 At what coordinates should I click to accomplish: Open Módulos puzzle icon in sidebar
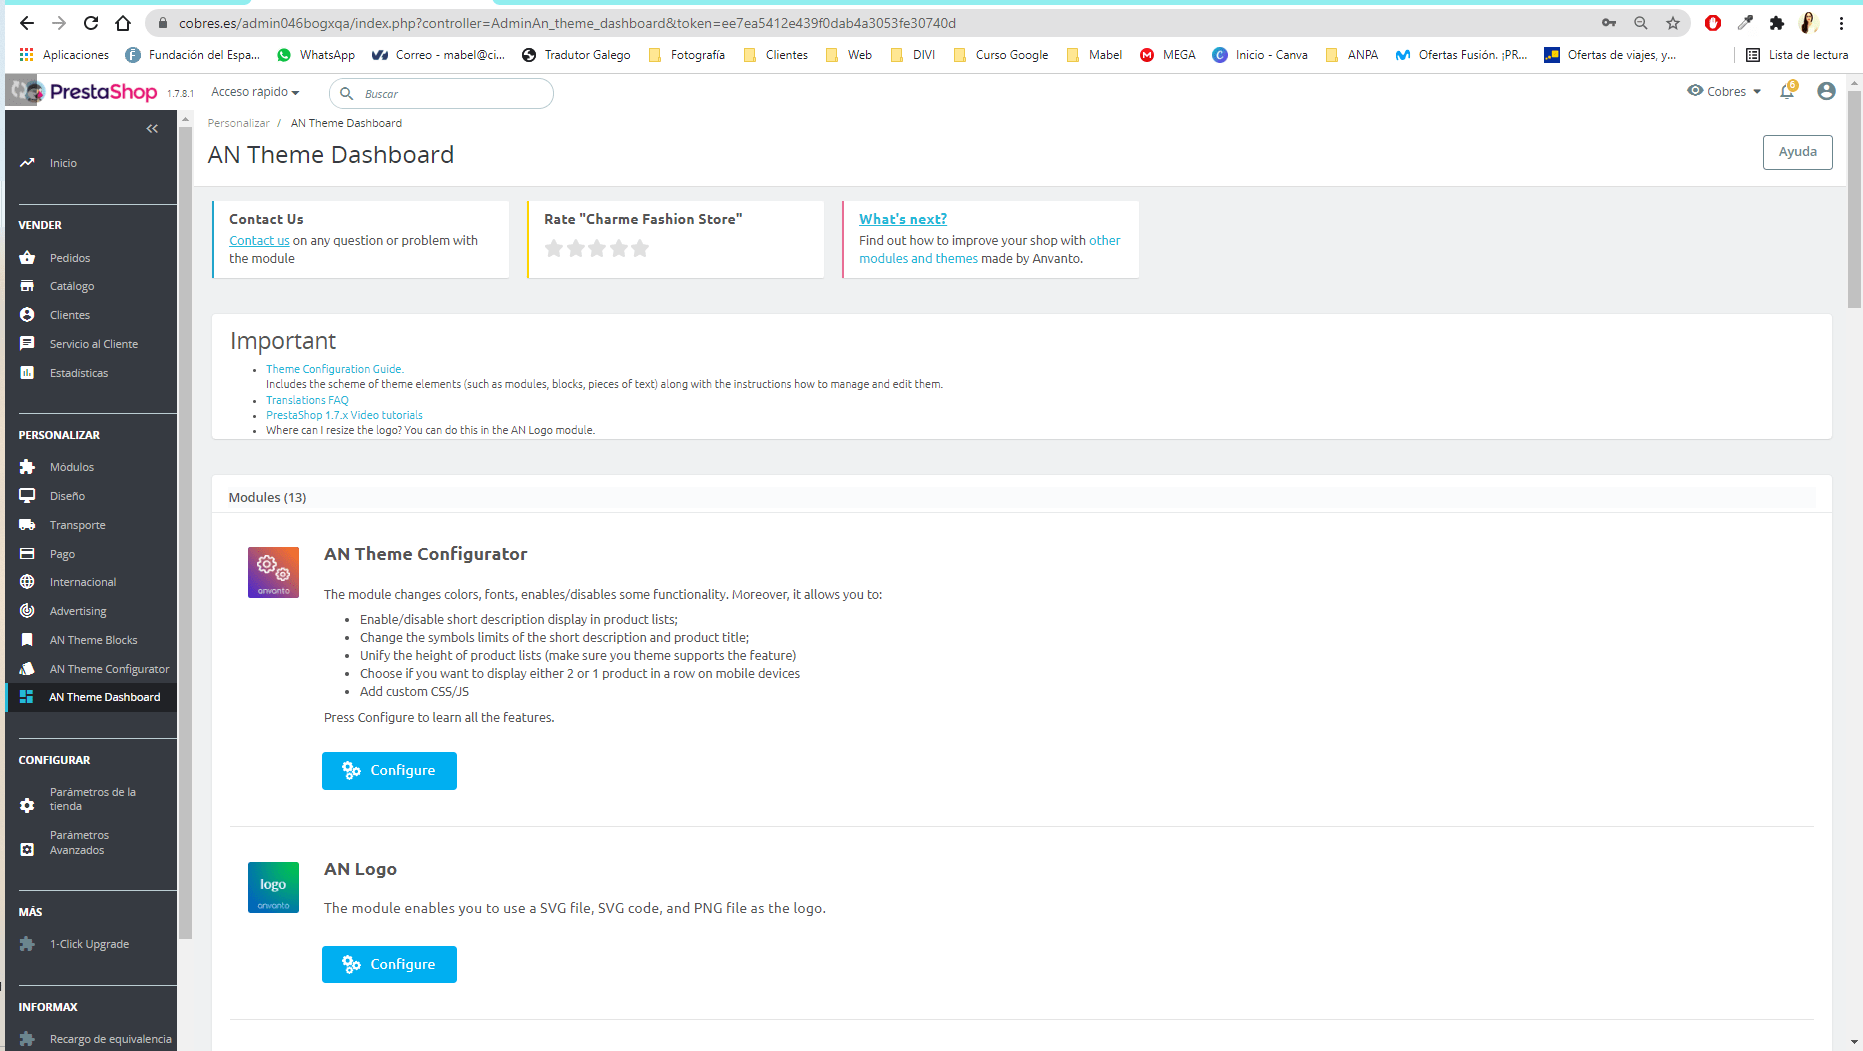[27, 467]
